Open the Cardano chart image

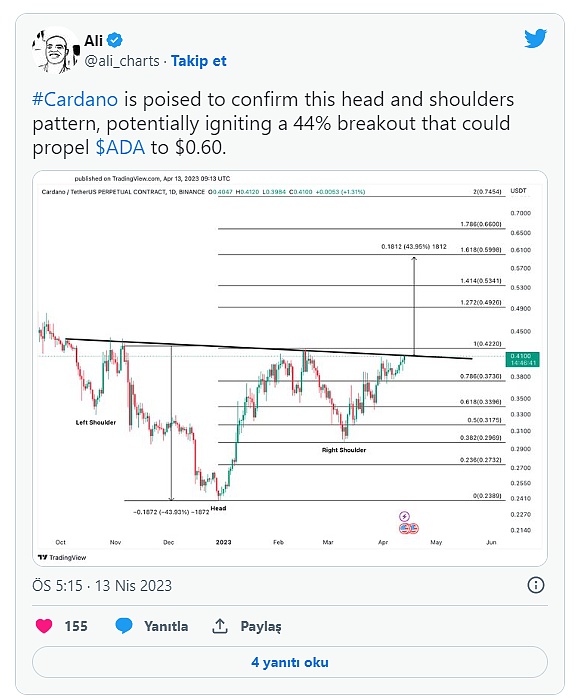290,368
